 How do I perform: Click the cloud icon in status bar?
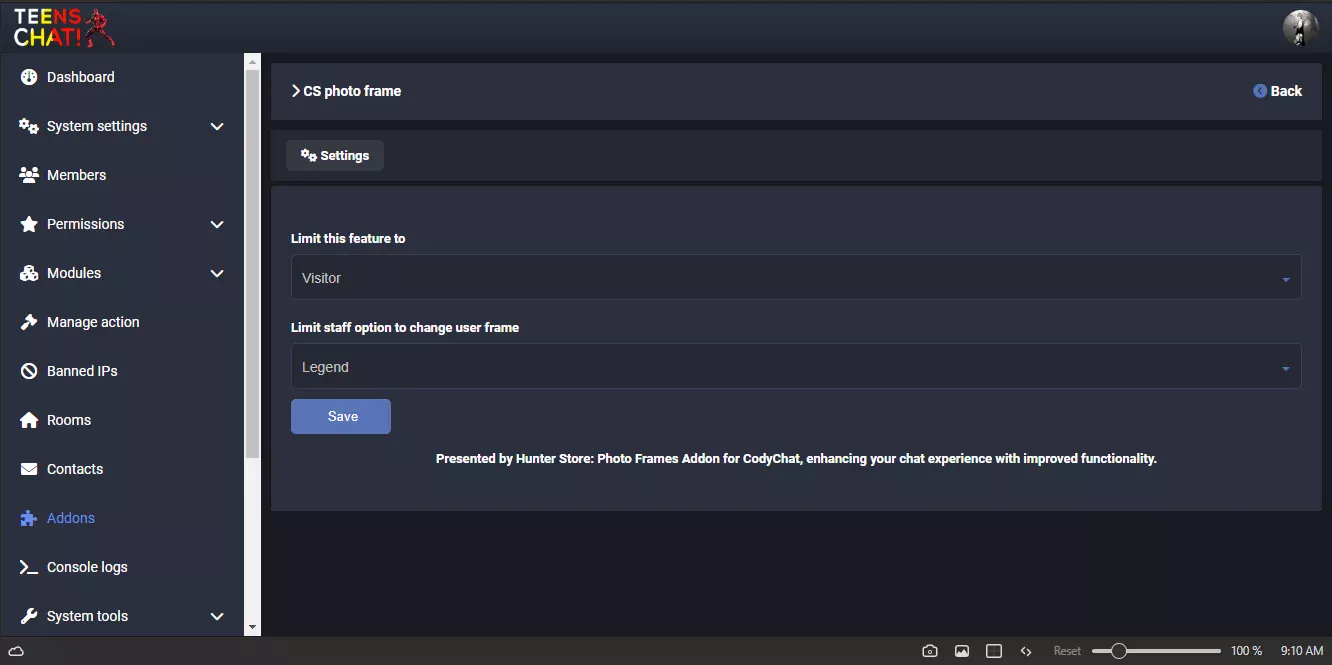coord(16,651)
